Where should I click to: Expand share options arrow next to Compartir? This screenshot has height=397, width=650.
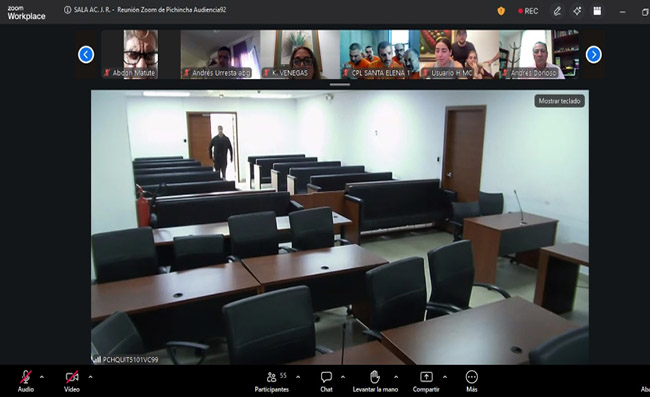click(x=445, y=377)
